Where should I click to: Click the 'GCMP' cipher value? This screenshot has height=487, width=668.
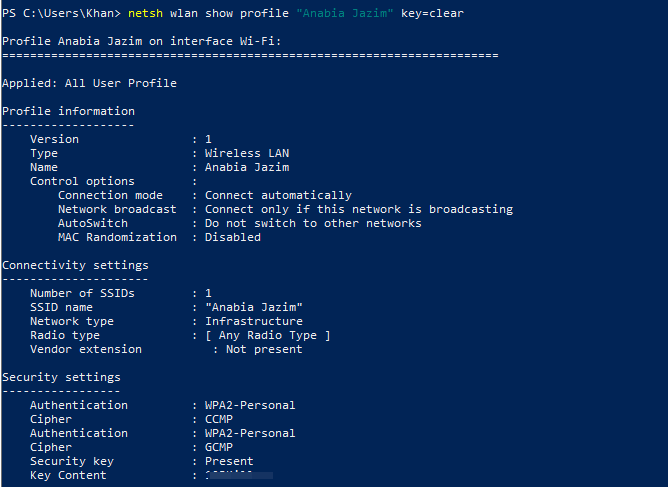click(218, 447)
